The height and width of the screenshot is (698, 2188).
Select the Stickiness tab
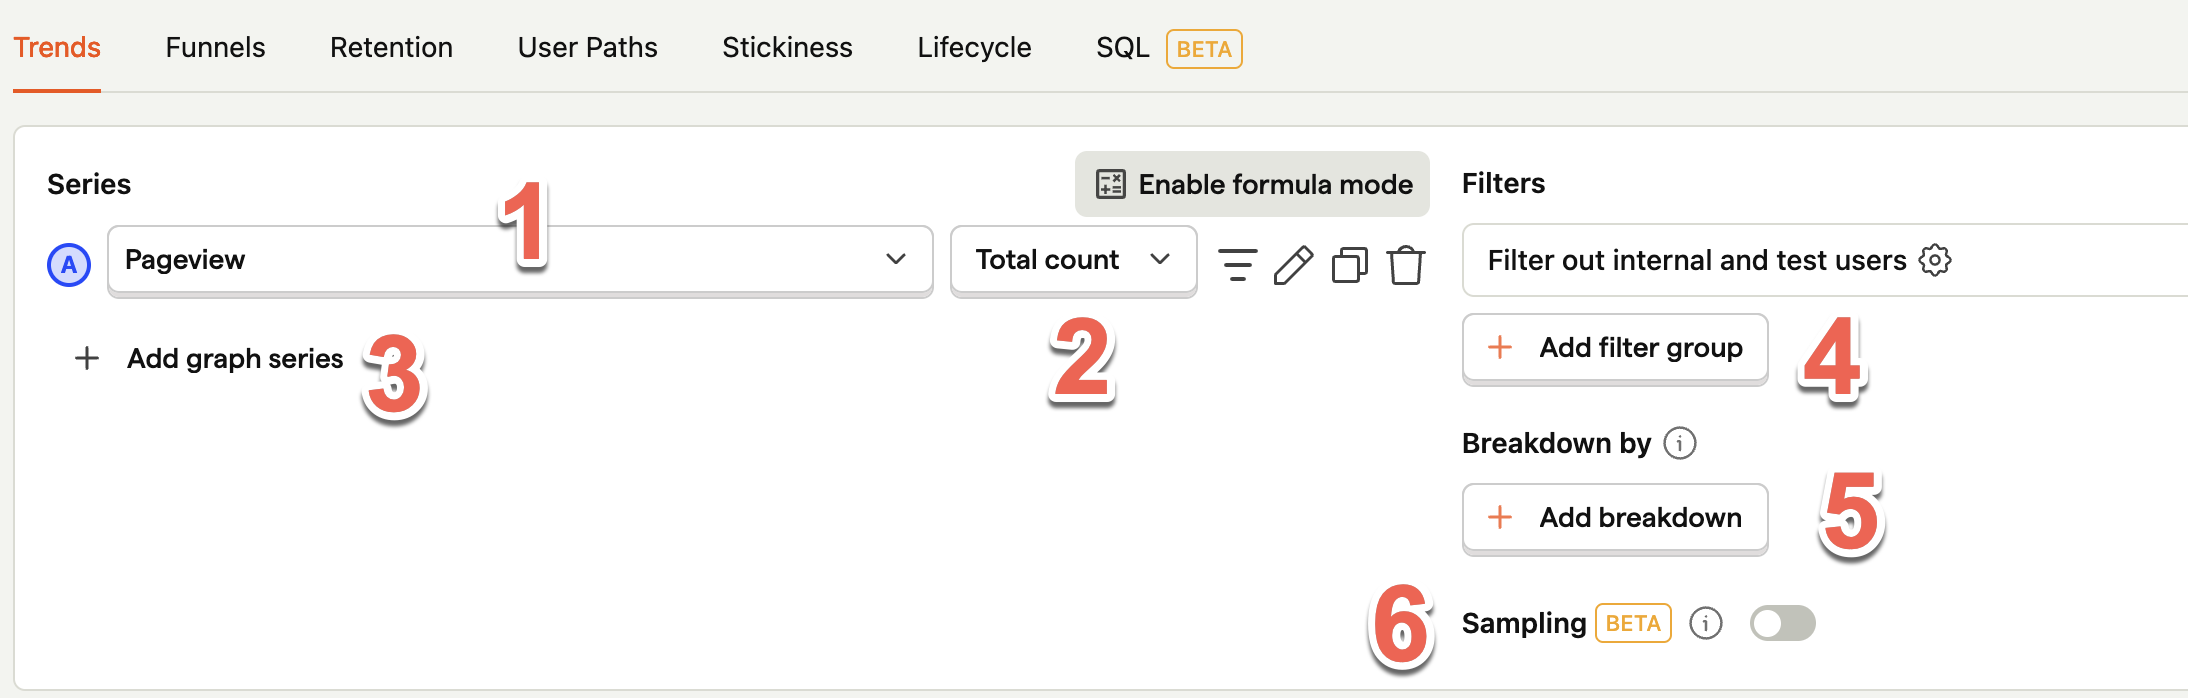click(x=787, y=47)
